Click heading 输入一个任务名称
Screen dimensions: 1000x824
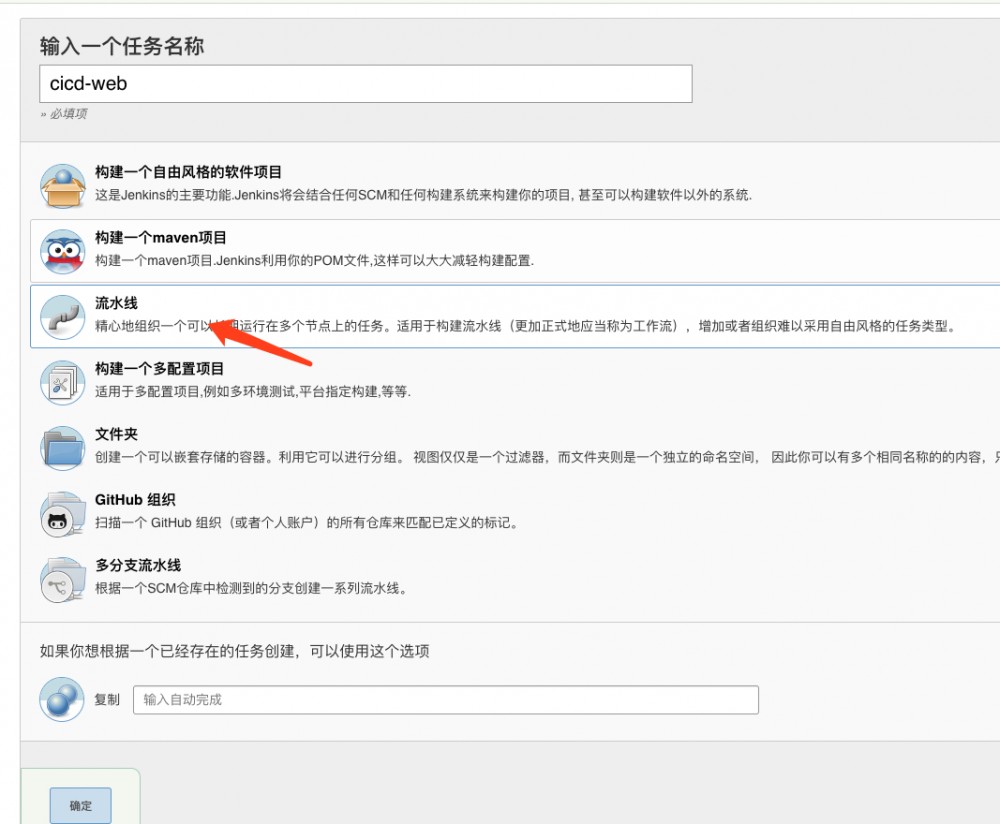coord(122,46)
